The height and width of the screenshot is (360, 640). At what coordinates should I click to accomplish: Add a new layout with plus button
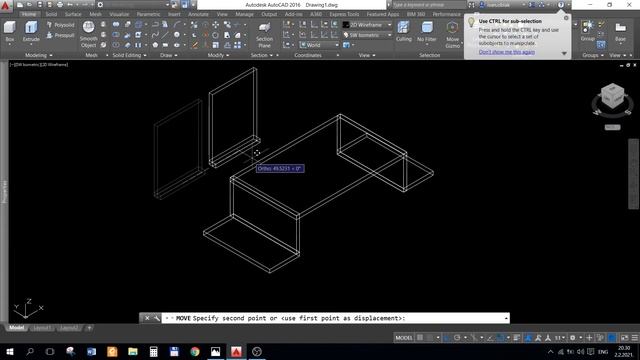pyautogui.click(x=89, y=328)
